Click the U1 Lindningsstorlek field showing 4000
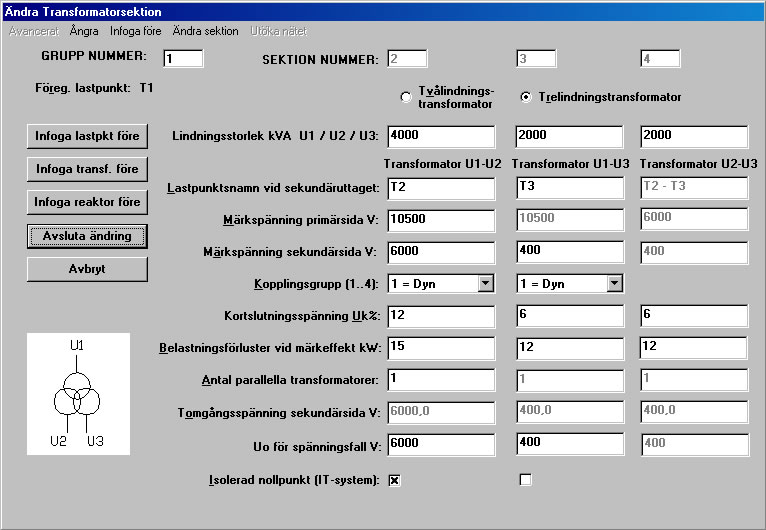Screen dimensions: 766x530 coord(442,136)
